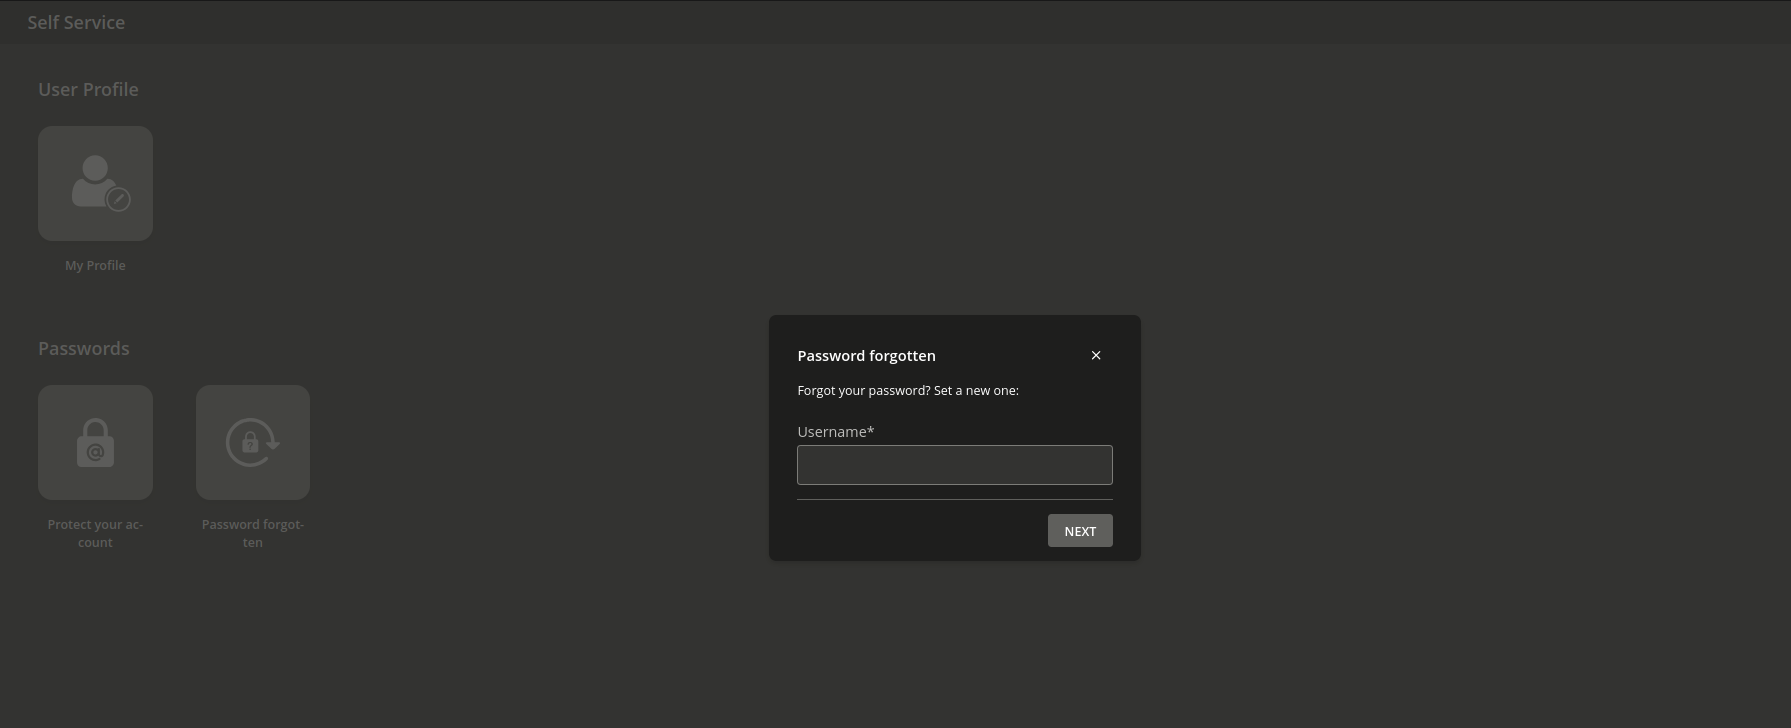1791x728 pixels.
Task: Select the User Profile section heading
Action: coord(88,89)
